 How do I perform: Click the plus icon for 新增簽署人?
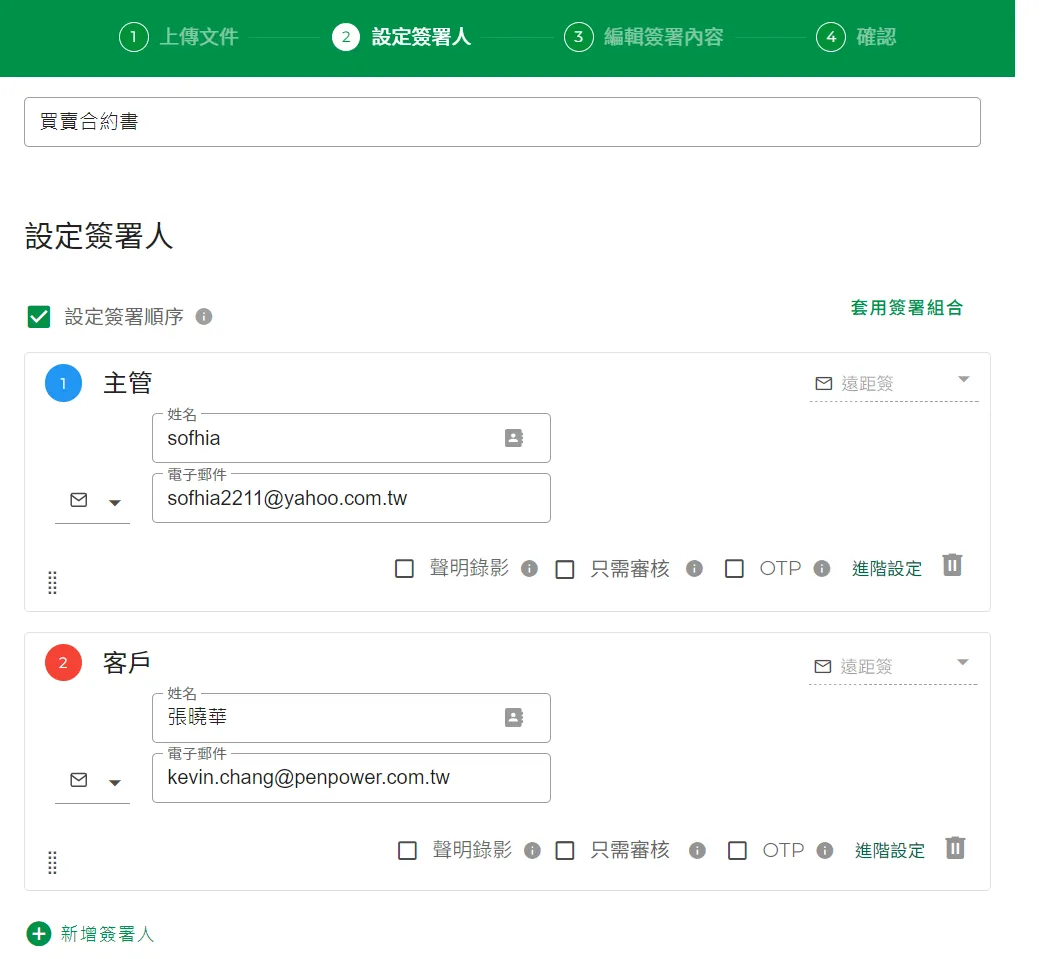point(38,934)
